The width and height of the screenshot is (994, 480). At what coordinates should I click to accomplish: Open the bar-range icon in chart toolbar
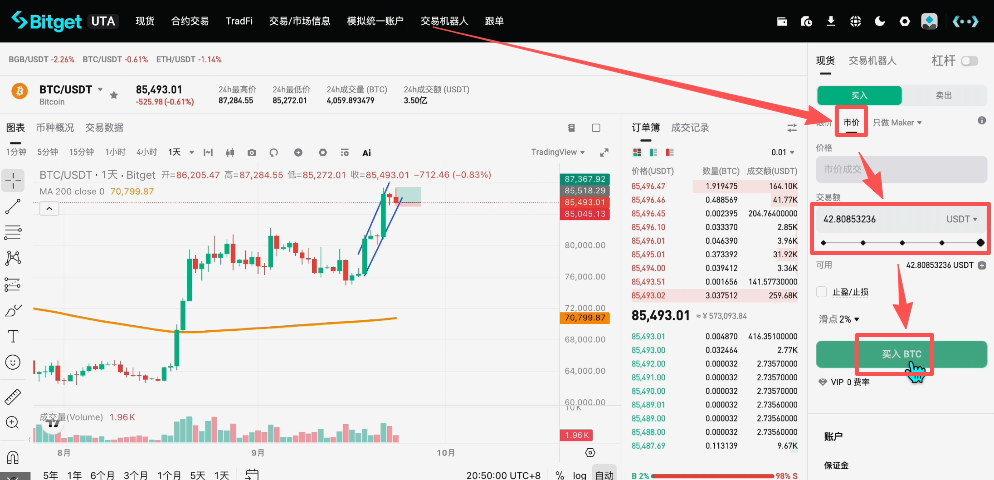pyautogui.click(x=208, y=152)
